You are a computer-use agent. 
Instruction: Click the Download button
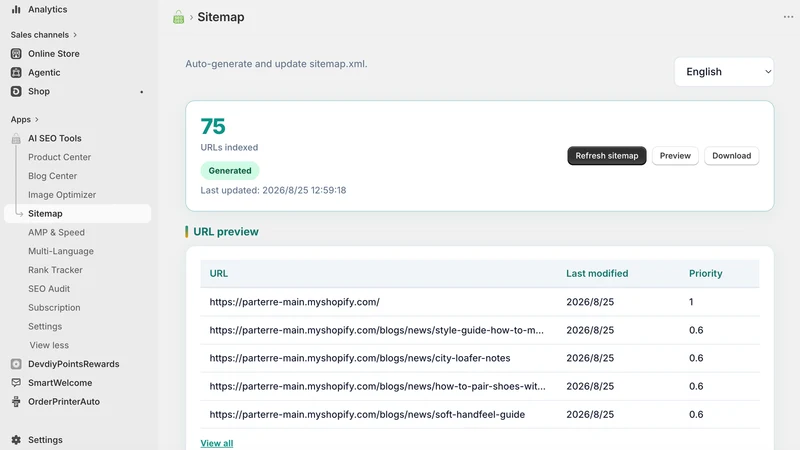click(x=732, y=156)
